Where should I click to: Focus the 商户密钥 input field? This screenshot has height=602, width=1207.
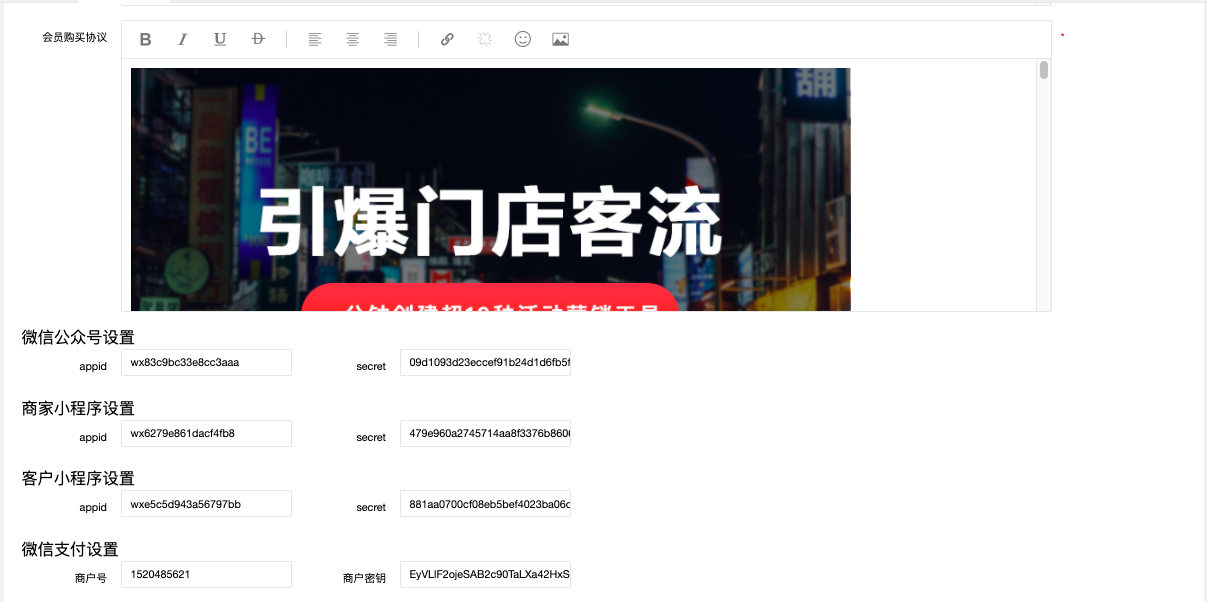coord(485,574)
